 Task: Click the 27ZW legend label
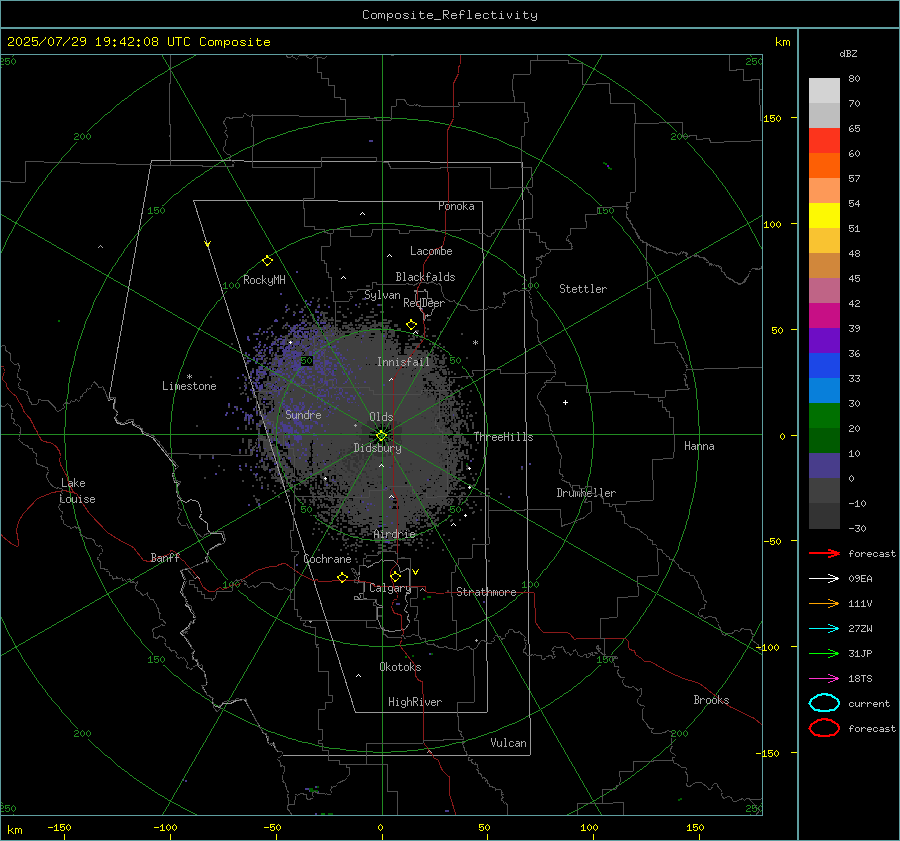(860, 629)
